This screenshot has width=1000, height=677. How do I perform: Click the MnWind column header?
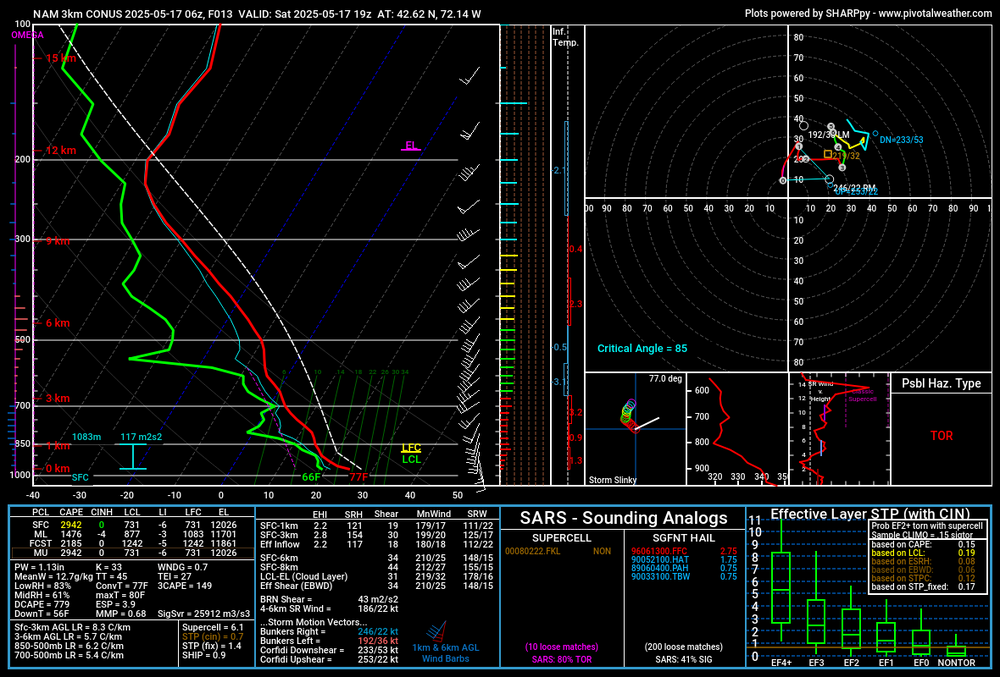[434, 514]
